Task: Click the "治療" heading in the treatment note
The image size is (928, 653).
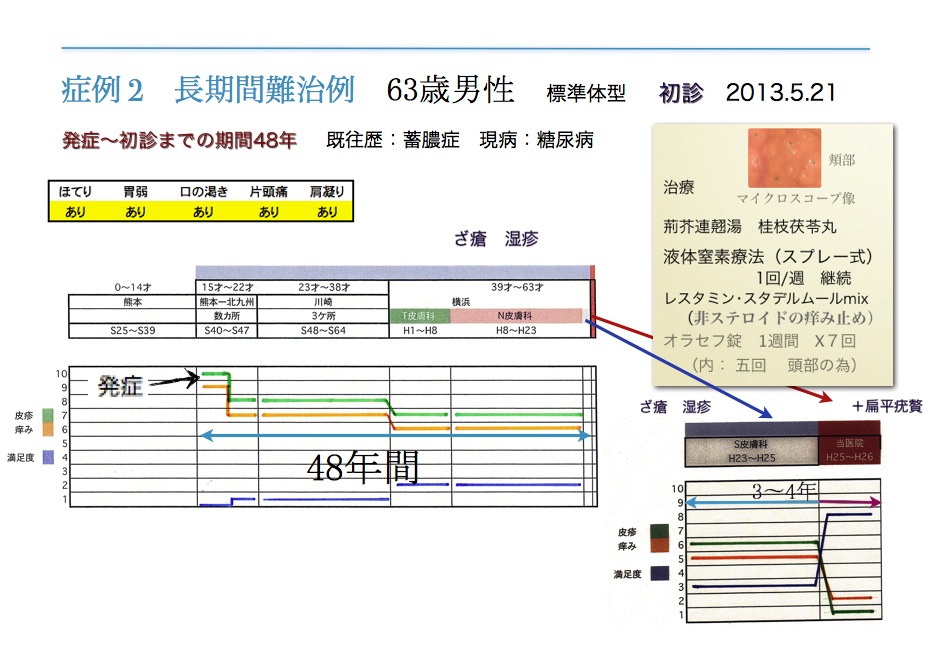Action: [x=678, y=188]
